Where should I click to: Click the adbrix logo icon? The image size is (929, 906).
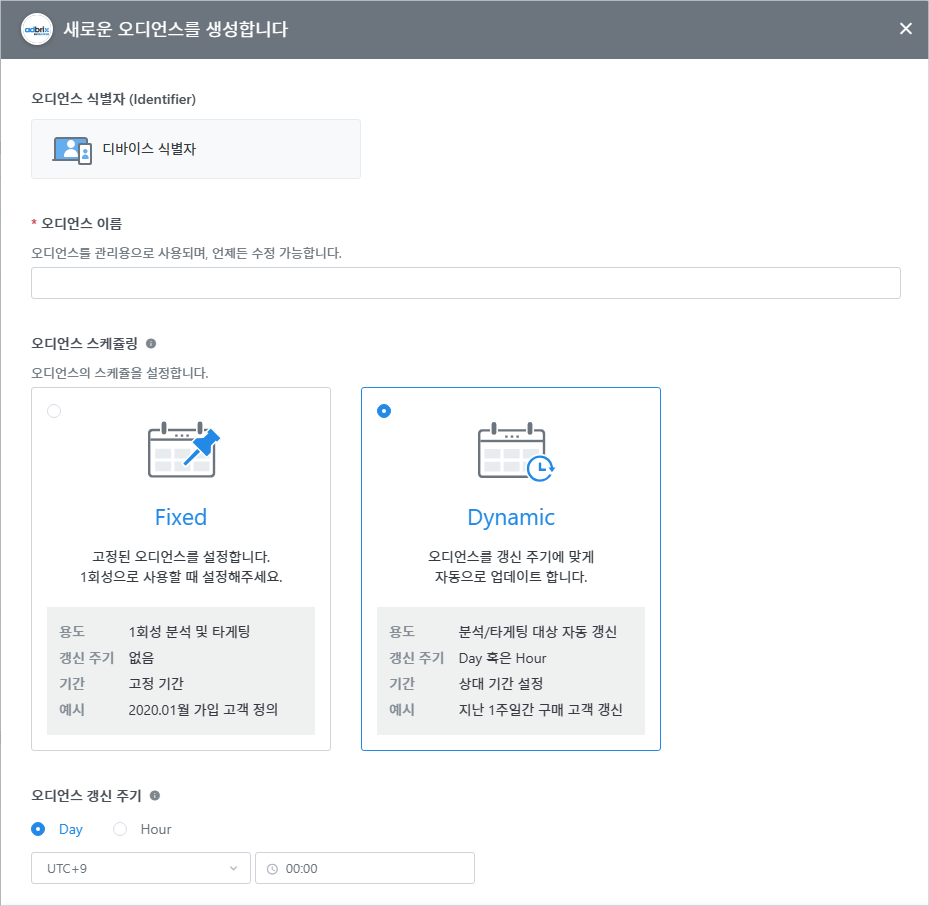coord(37,29)
